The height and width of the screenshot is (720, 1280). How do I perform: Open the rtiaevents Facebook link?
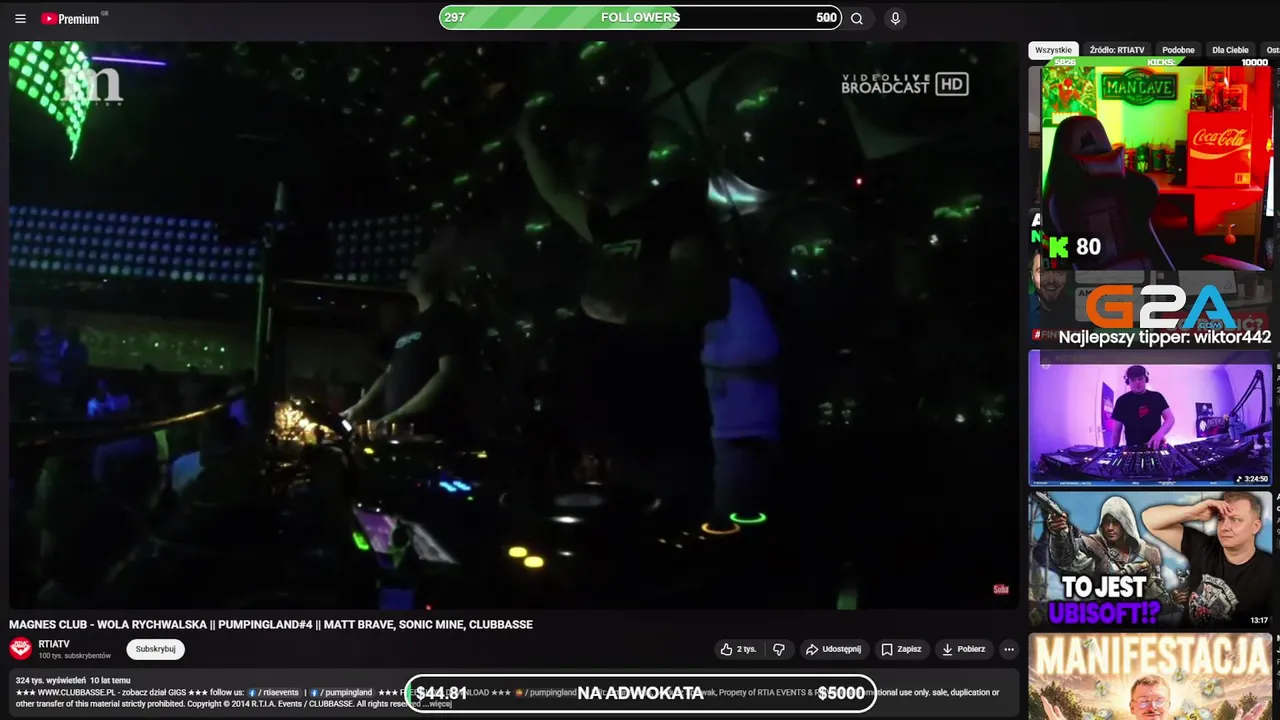click(273, 692)
